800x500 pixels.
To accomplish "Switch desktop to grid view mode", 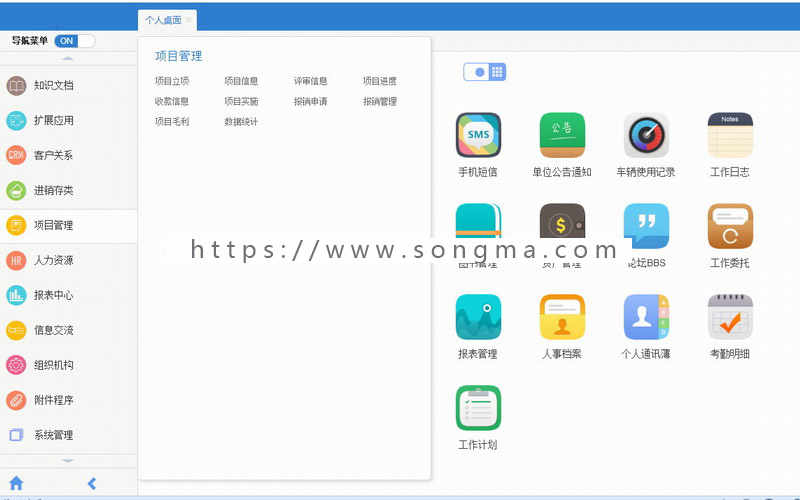I will tap(497, 72).
